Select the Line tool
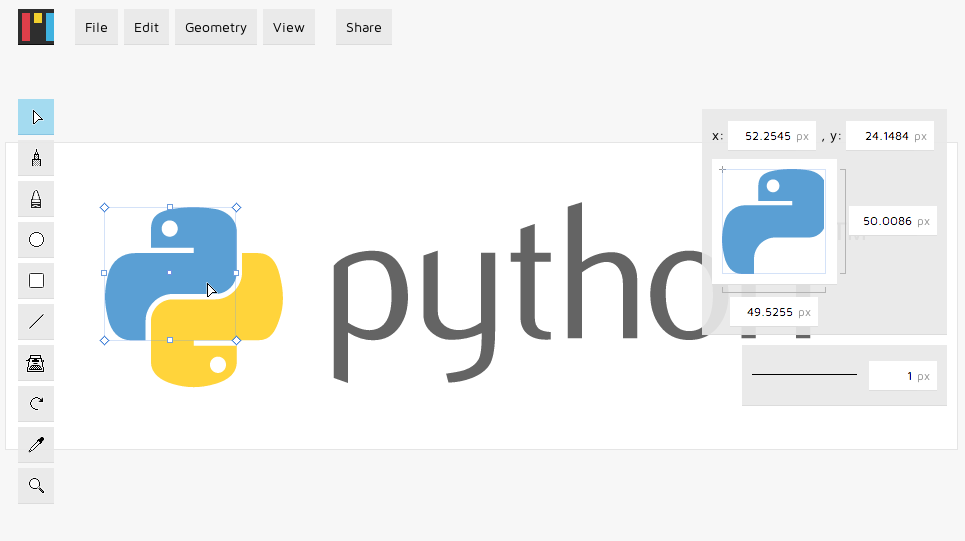 tap(36, 322)
